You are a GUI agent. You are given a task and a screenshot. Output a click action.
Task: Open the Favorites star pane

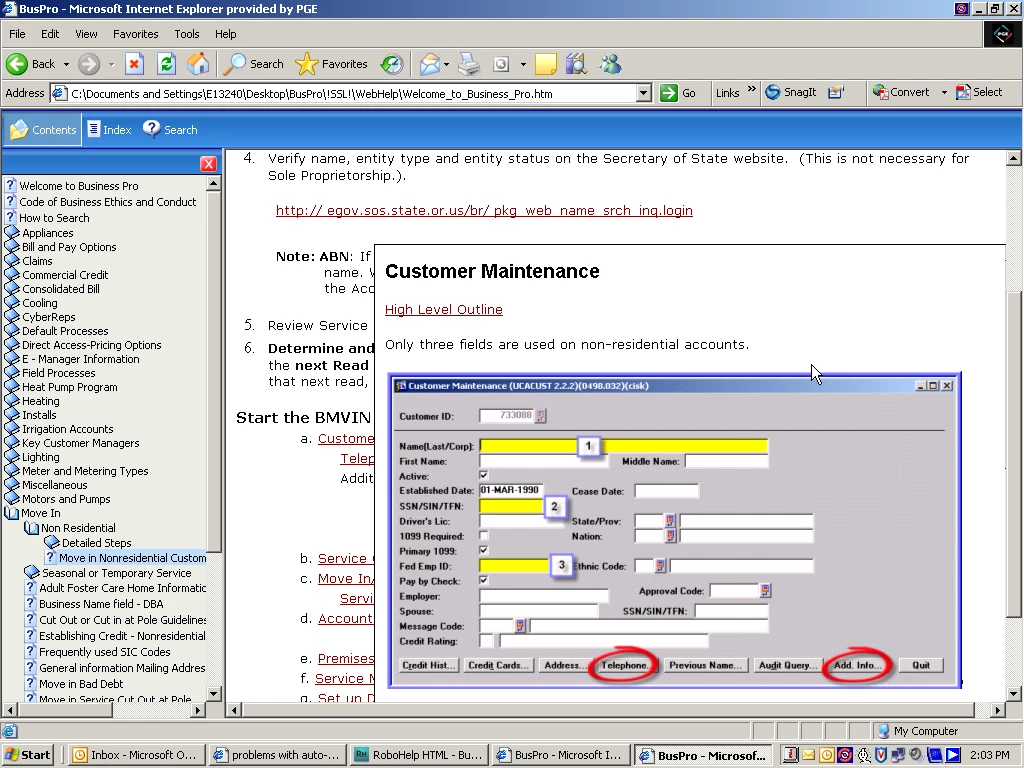pos(332,64)
